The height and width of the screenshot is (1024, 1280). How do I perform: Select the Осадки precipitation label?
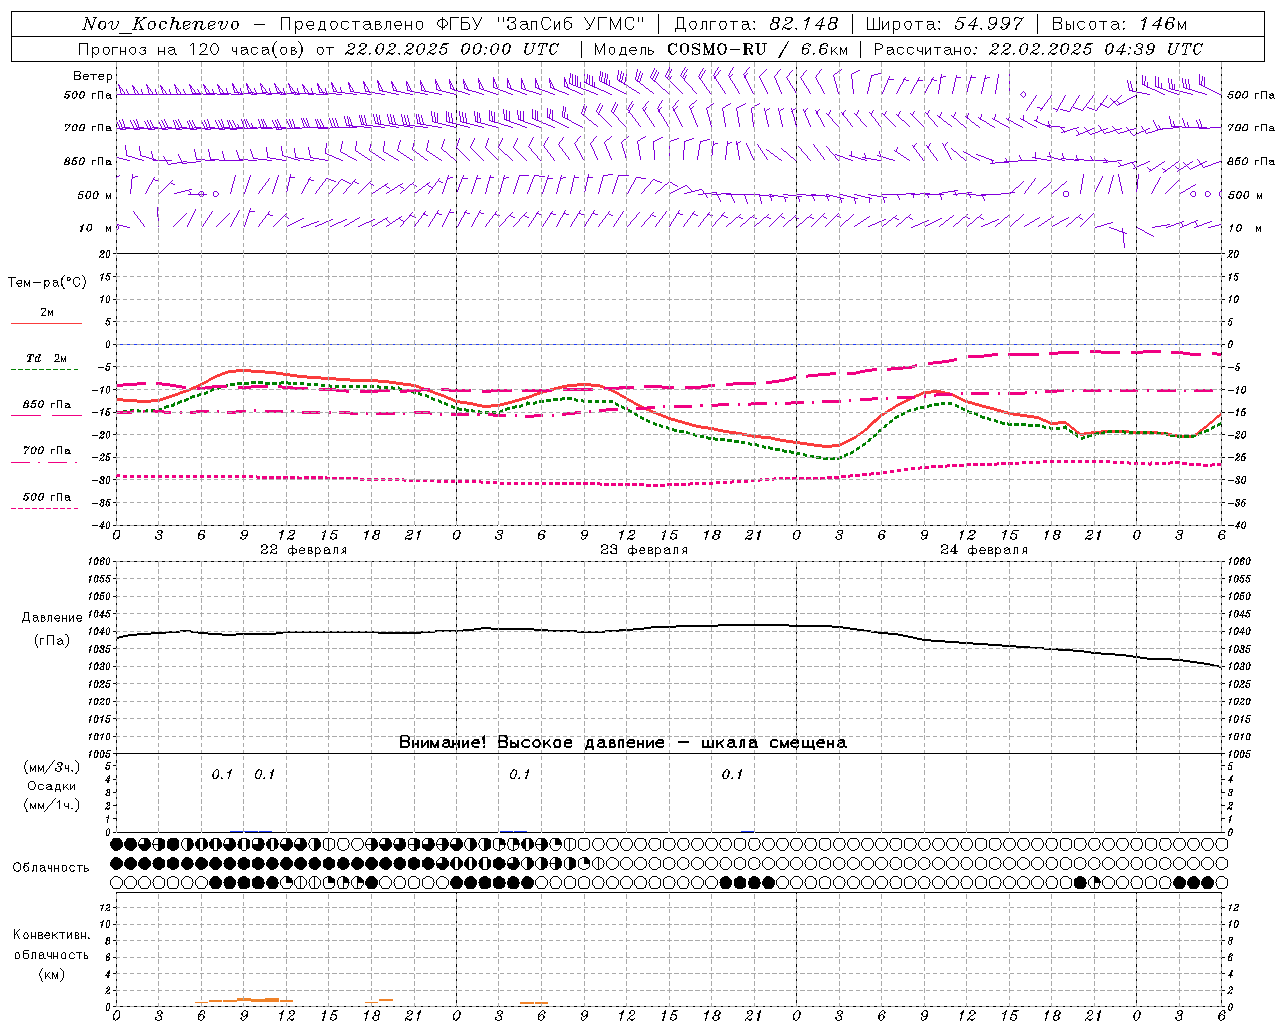point(52,786)
